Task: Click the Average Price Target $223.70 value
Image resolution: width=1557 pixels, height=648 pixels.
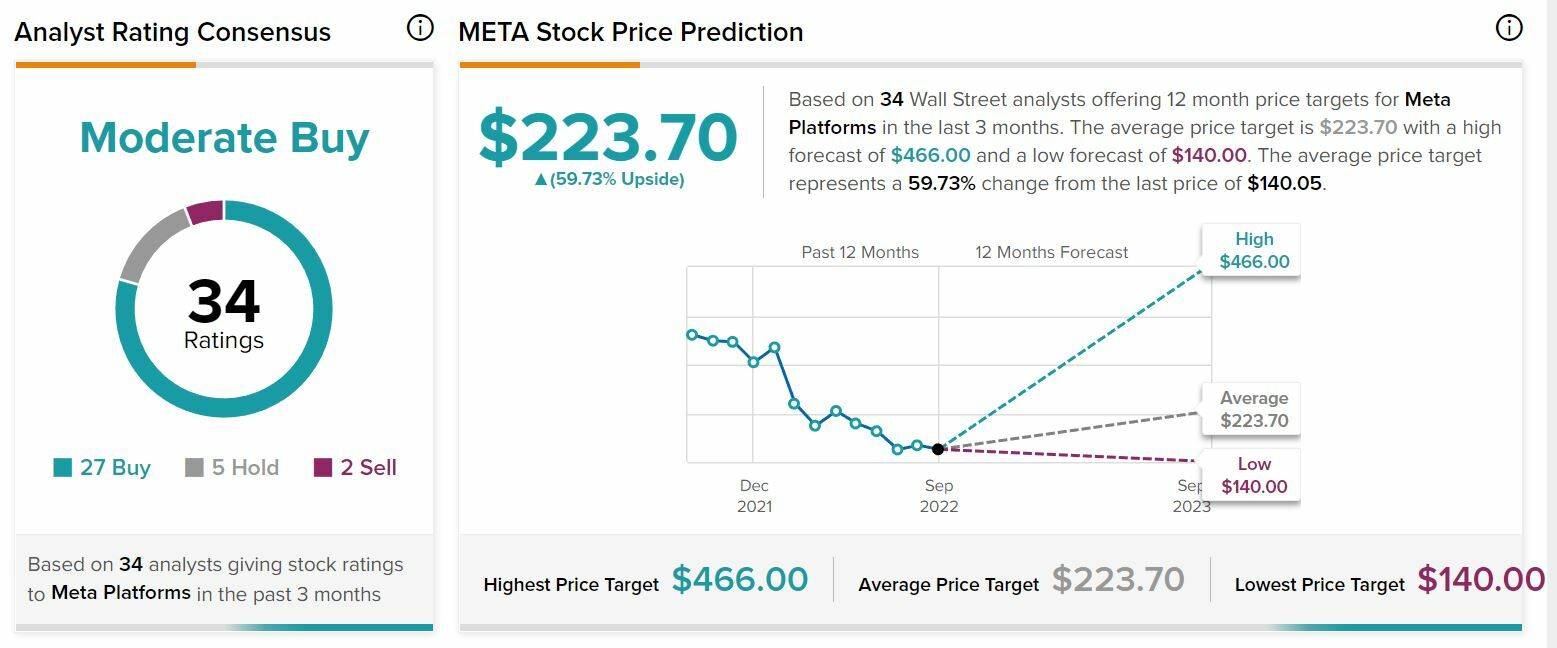Action: click(1118, 580)
